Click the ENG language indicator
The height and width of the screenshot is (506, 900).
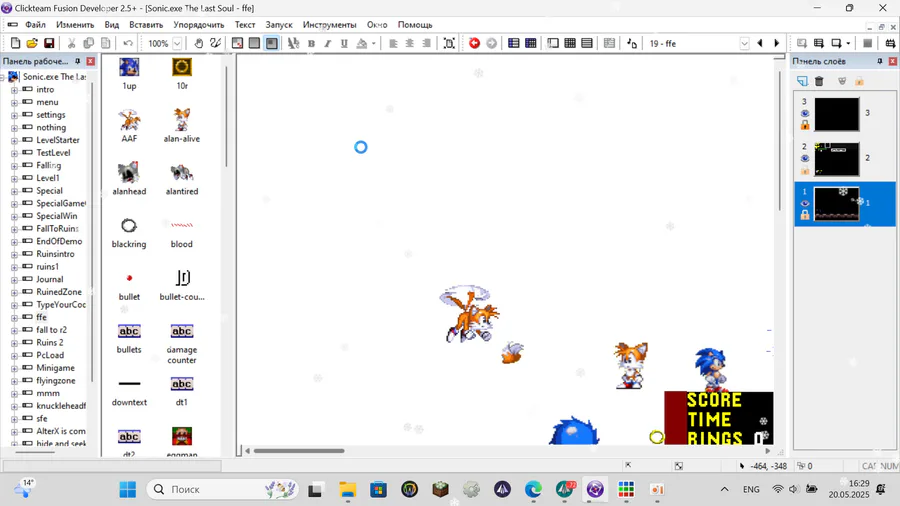pyautogui.click(x=751, y=489)
